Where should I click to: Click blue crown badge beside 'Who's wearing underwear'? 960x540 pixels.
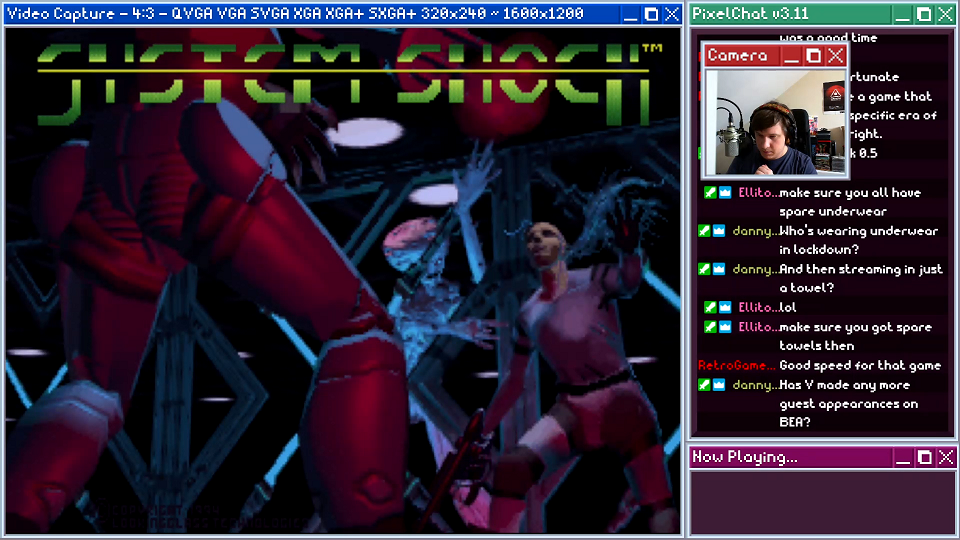coord(719,231)
